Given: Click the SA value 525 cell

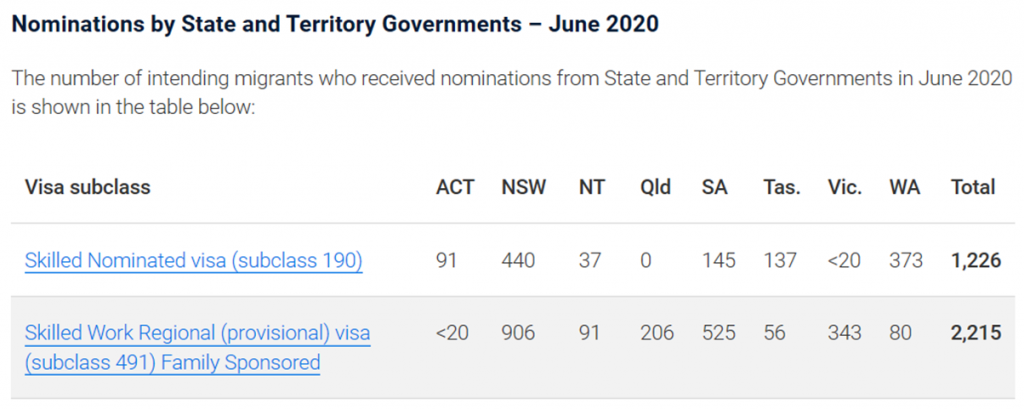Looking at the screenshot, I should click(x=718, y=333).
